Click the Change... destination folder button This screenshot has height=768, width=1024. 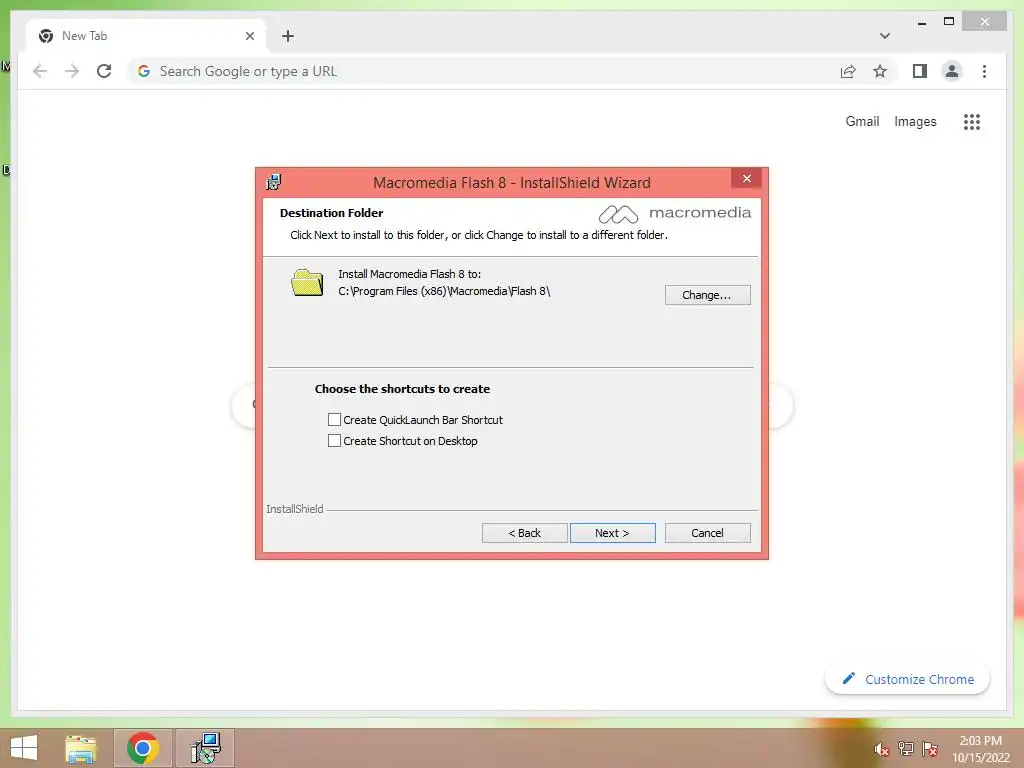(x=707, y=295)
